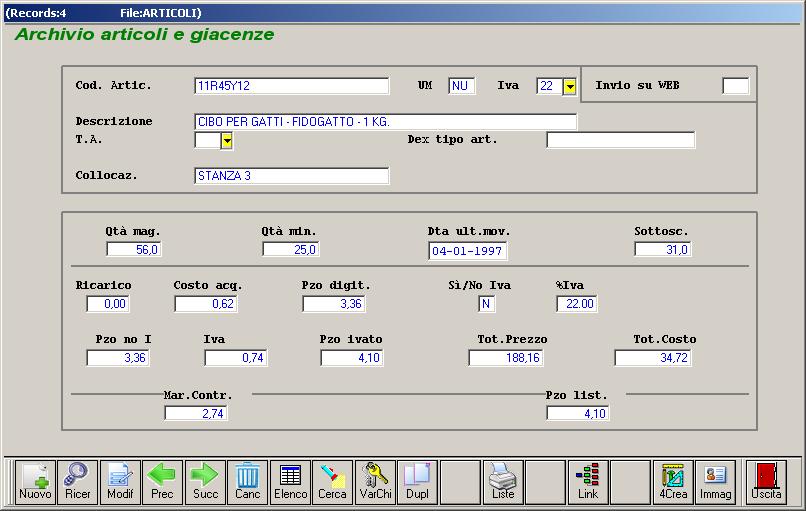Click the Ricarico field 0,00
The width and height of the screenshot is (806, 511).
point(107,304)
